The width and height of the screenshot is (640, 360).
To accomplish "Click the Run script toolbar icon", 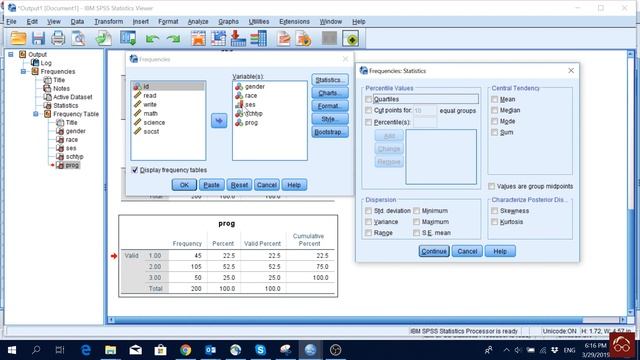I will coord(284,39).
